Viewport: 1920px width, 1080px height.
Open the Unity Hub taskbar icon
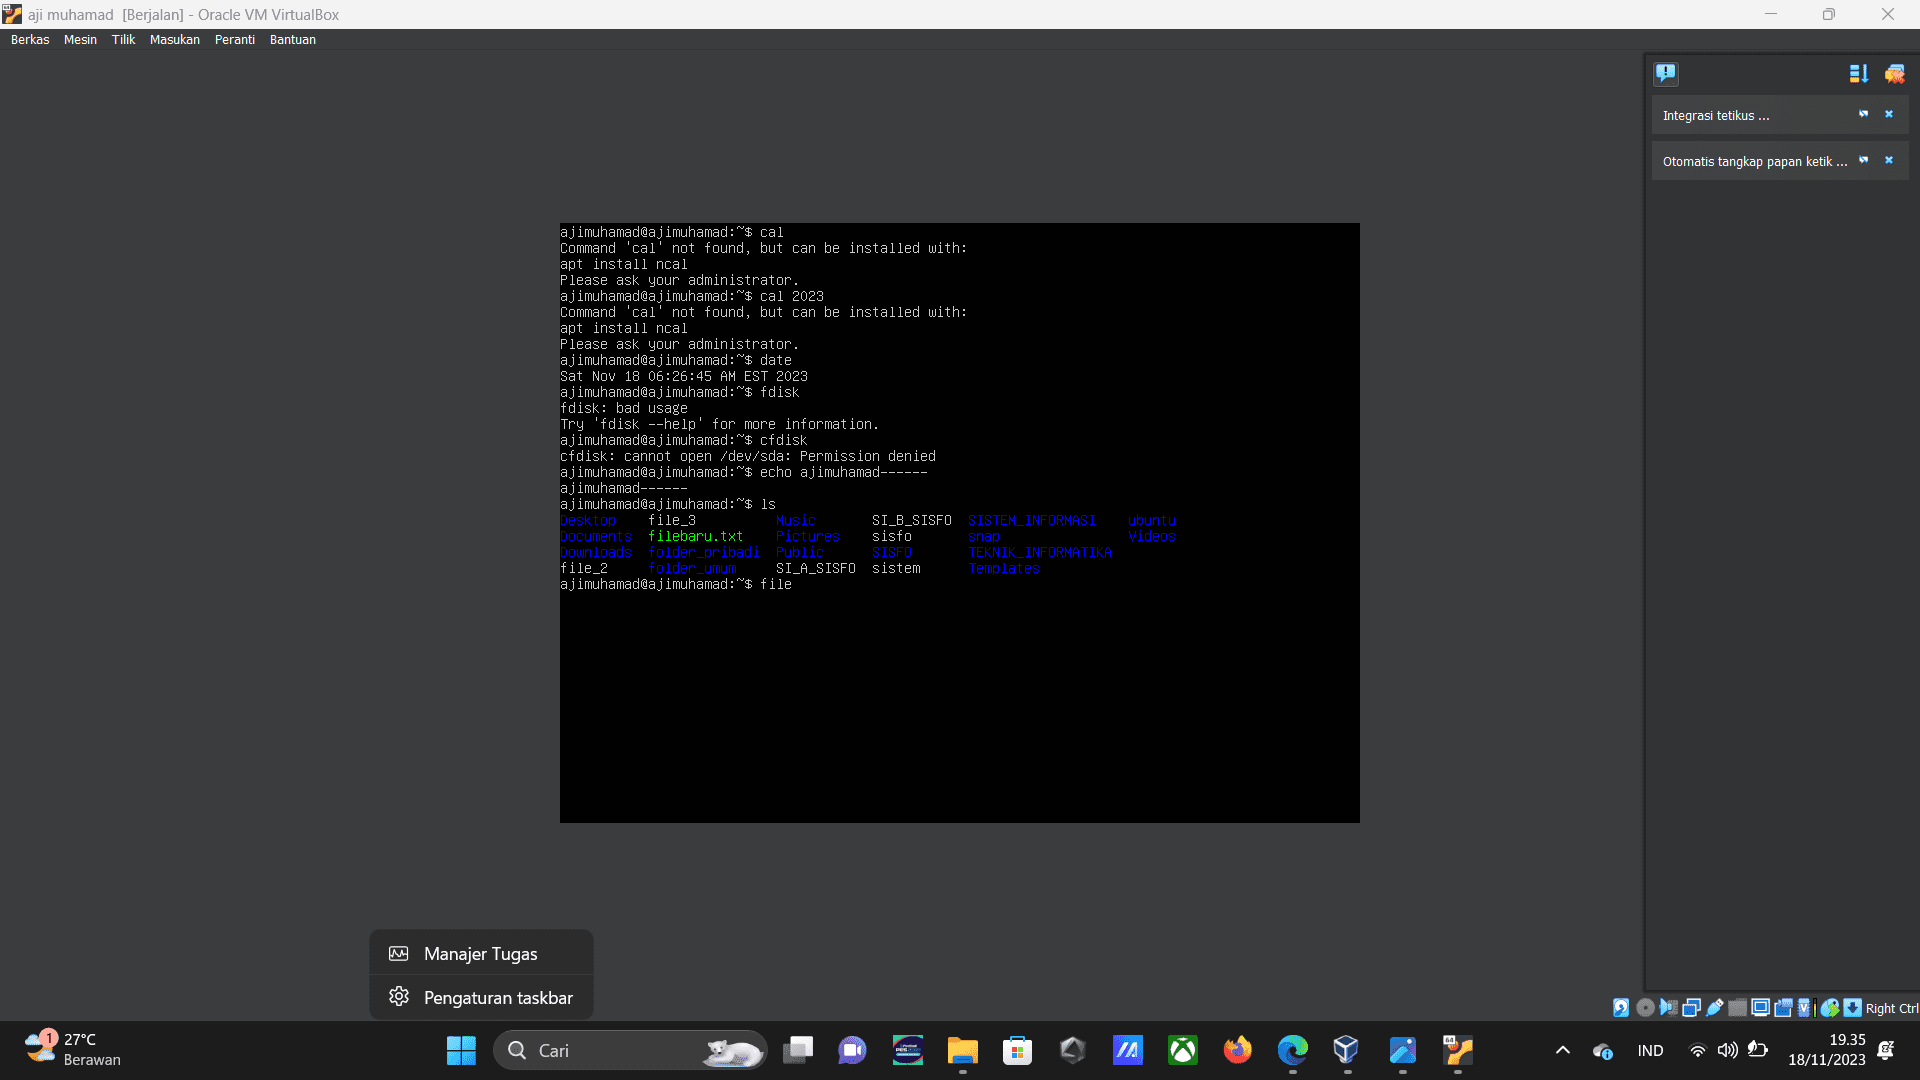point(1073,1050)
